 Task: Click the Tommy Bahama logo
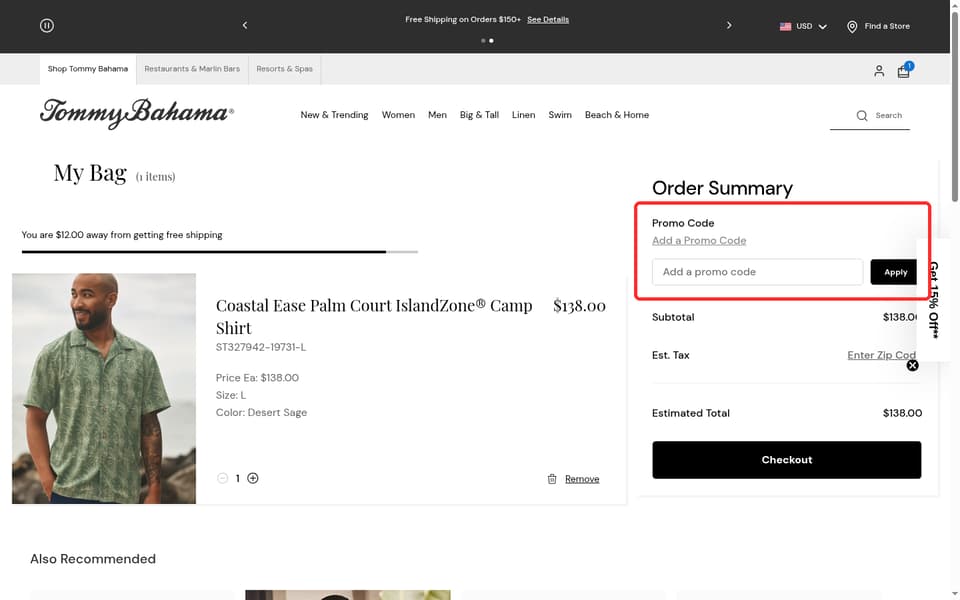(137, 113)
